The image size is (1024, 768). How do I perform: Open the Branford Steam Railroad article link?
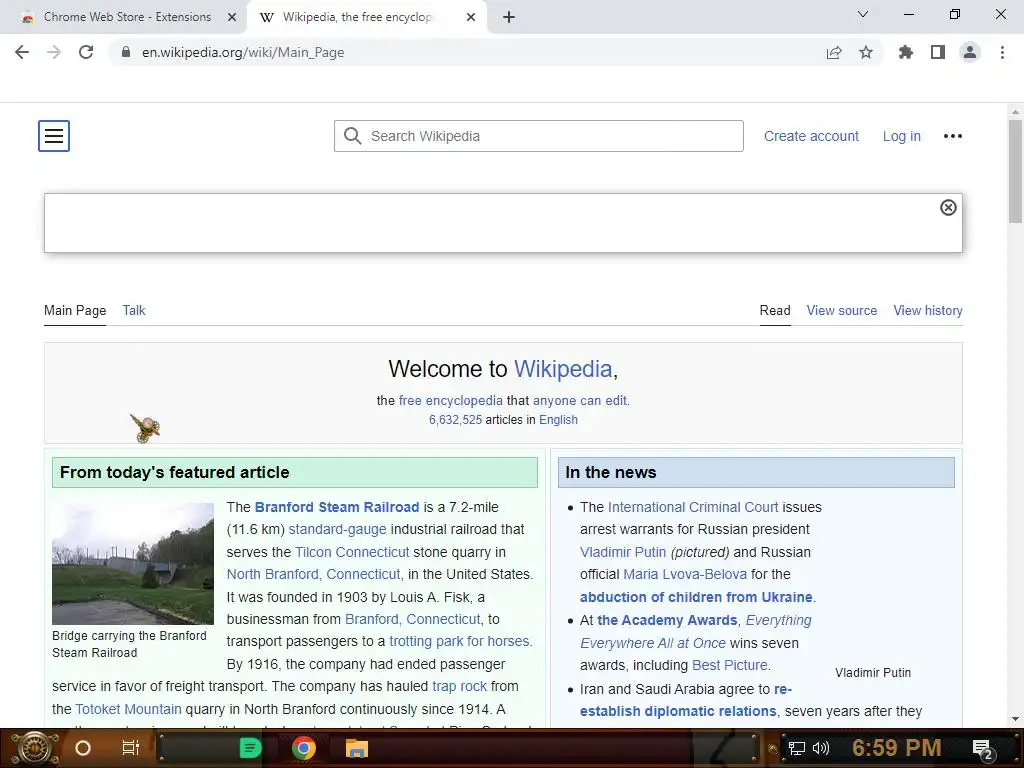(x=336, y=507)
